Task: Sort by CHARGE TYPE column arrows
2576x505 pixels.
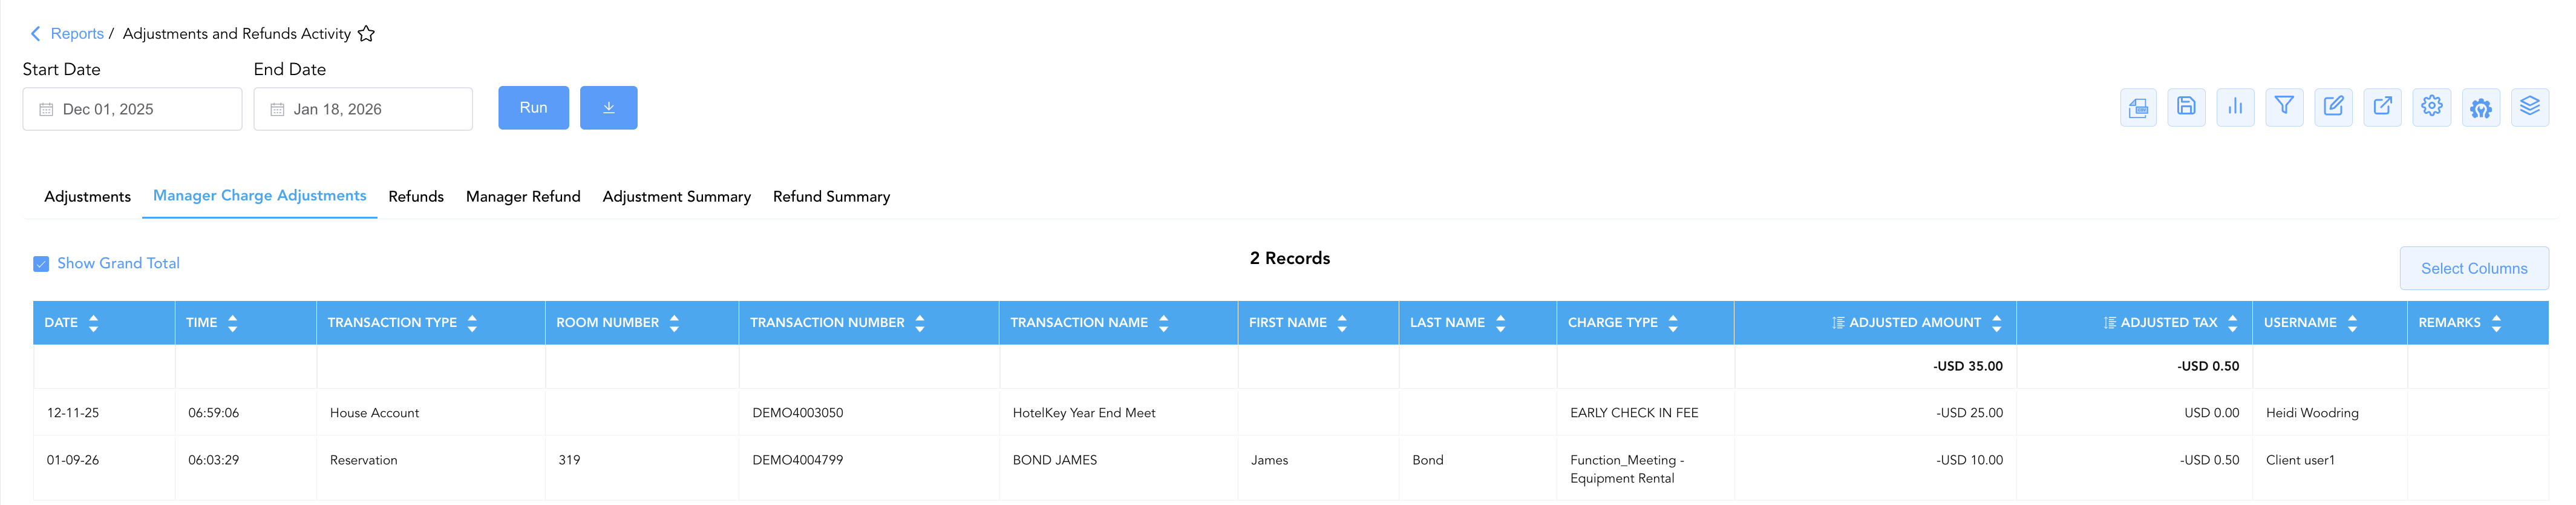Action: 1673,323
